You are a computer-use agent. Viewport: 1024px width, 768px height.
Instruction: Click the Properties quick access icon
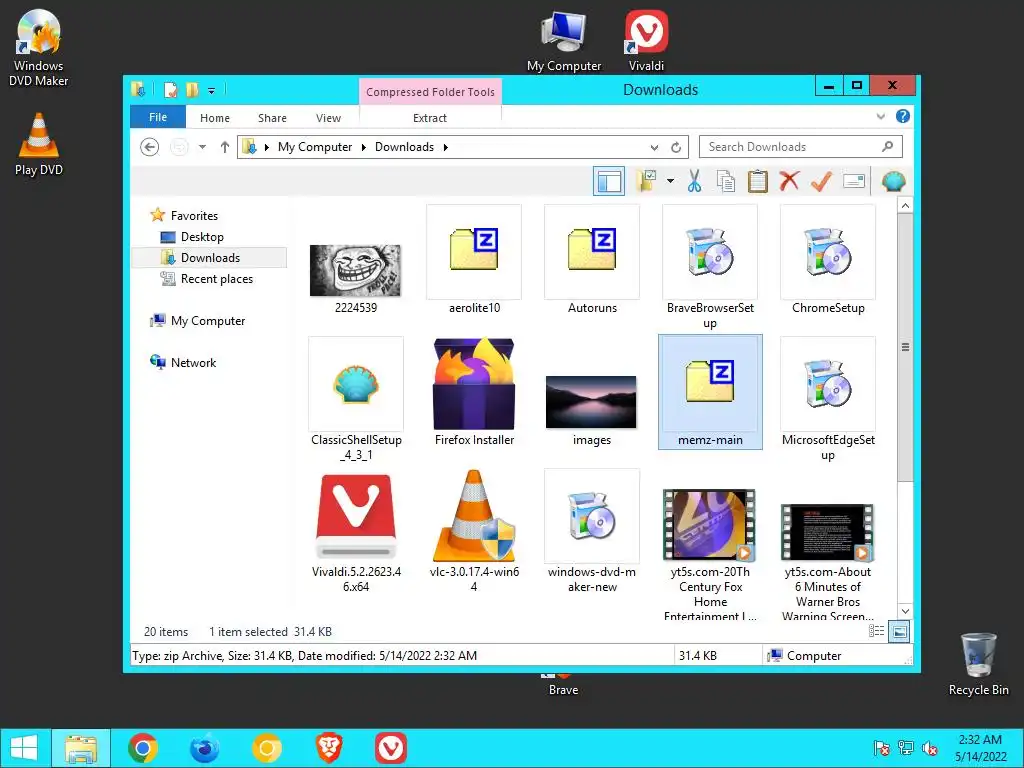click(170, 90)
